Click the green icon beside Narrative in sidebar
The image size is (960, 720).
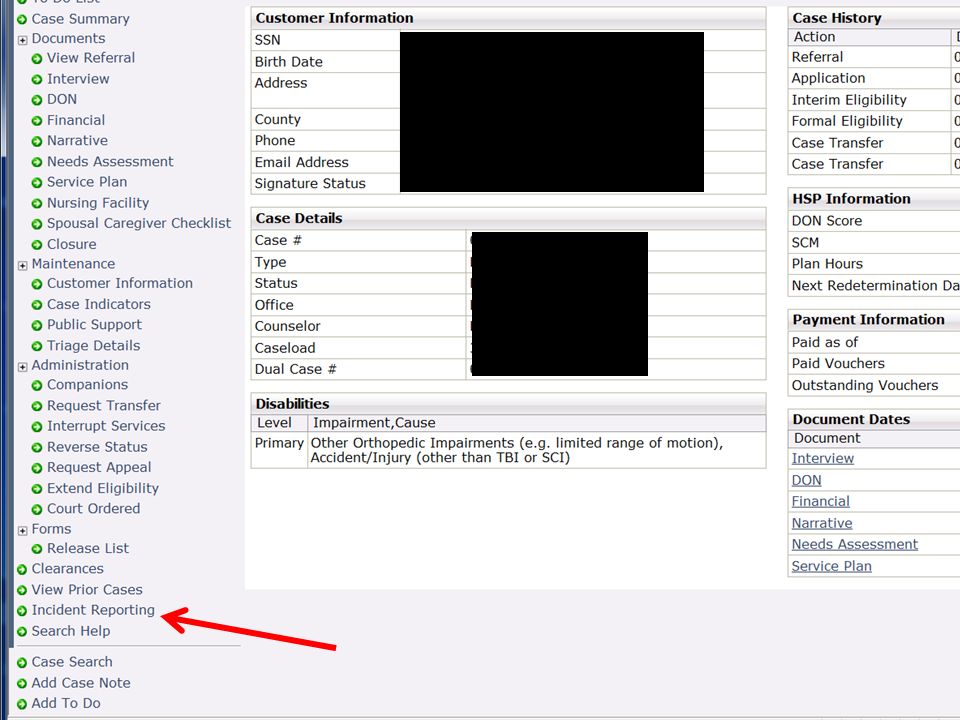click(x=37, y=141)
